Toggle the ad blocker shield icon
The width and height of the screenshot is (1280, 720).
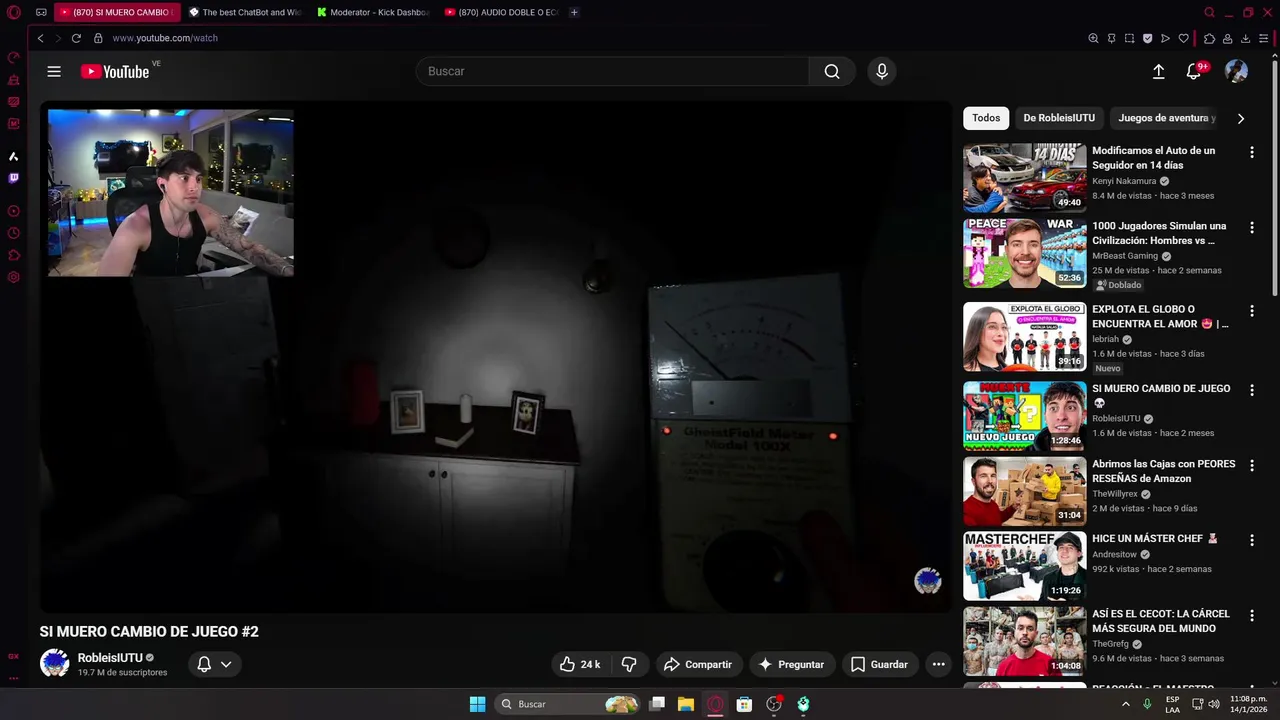coord(1147,38)
